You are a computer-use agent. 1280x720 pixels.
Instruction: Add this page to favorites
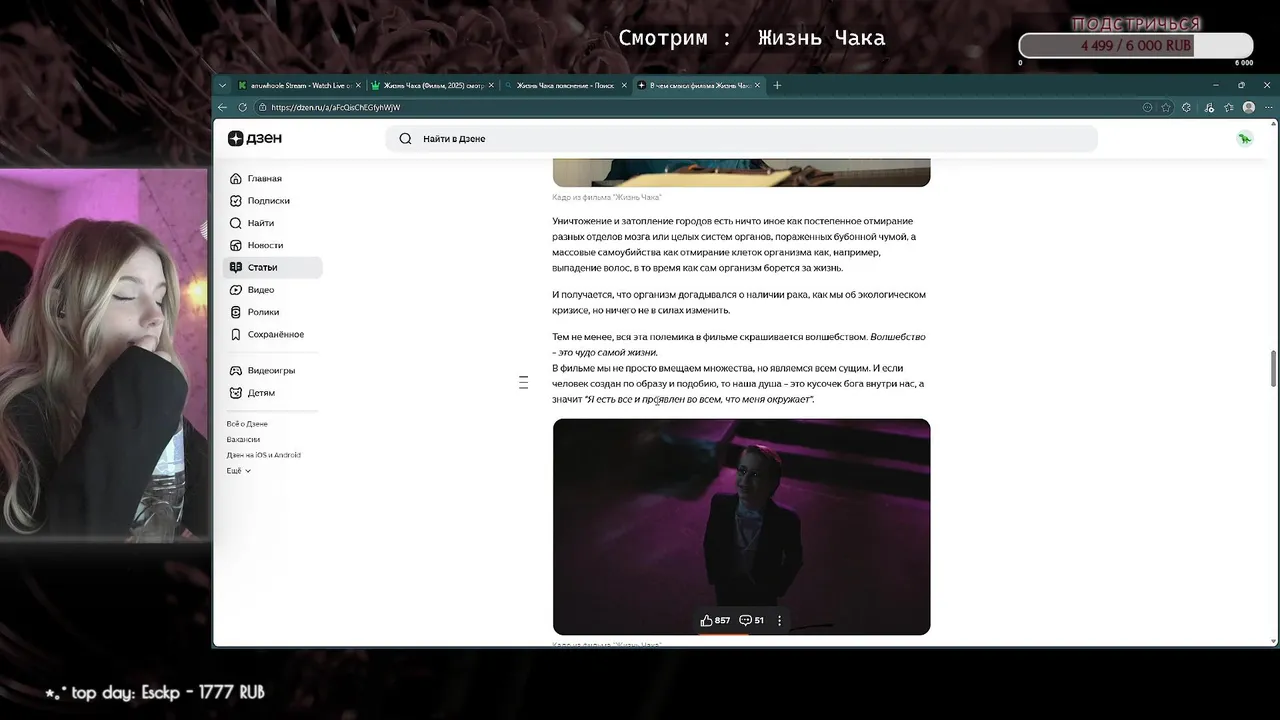[x=1166, y=107]
